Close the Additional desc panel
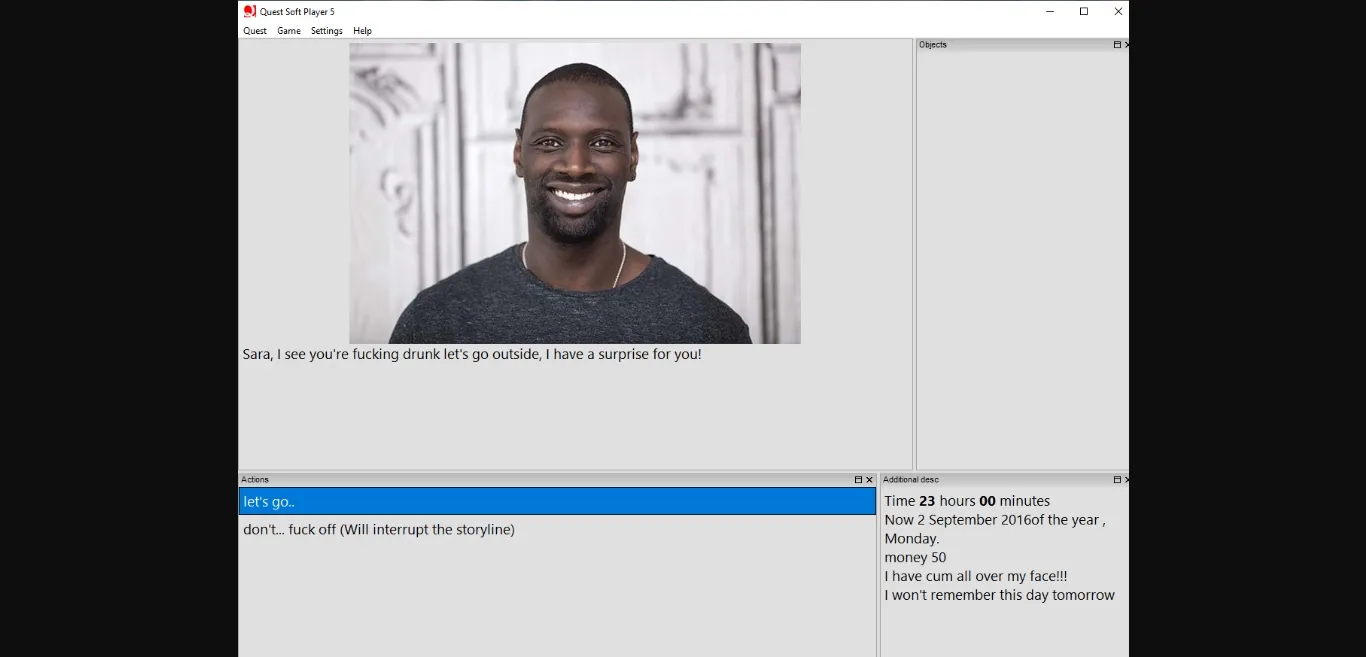1366x657 pixels. click(1127, 480)
